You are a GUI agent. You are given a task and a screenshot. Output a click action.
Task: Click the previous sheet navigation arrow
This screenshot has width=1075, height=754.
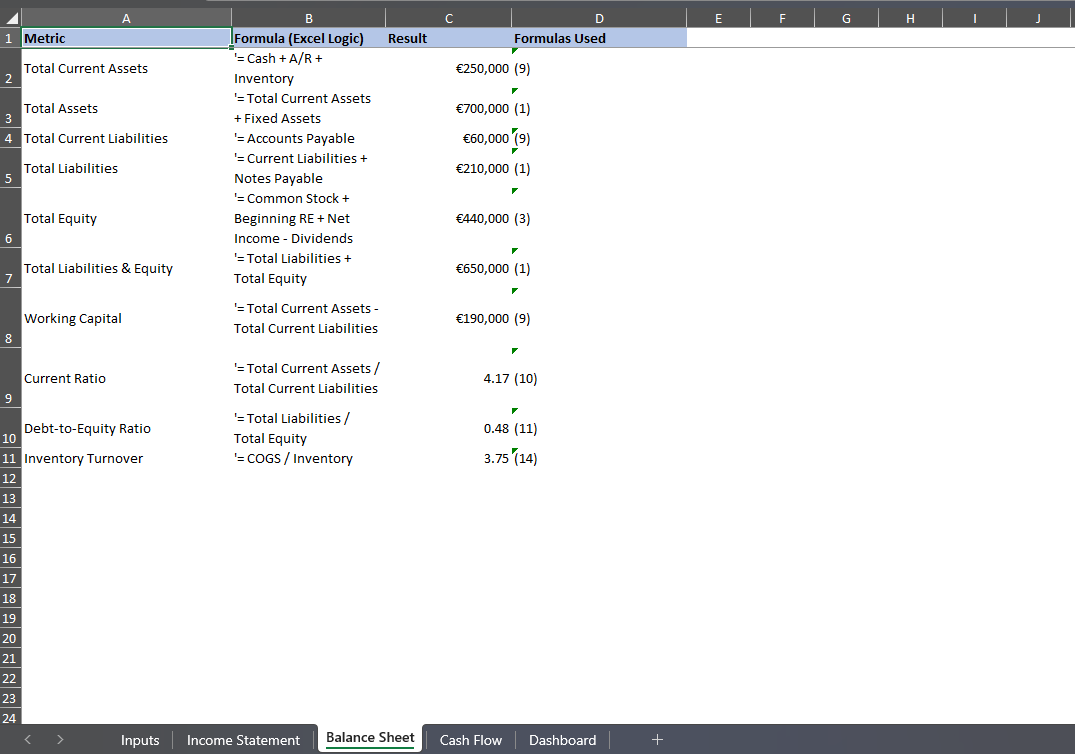[28, 740]
